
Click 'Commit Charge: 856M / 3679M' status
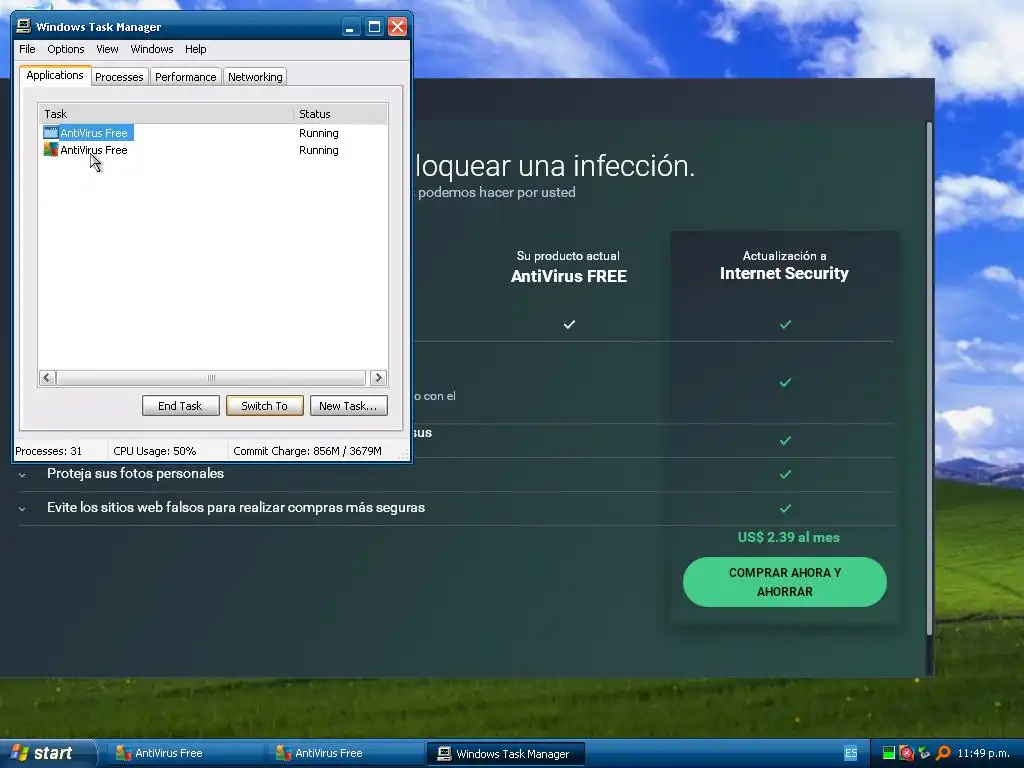click(x=307, y=451)
